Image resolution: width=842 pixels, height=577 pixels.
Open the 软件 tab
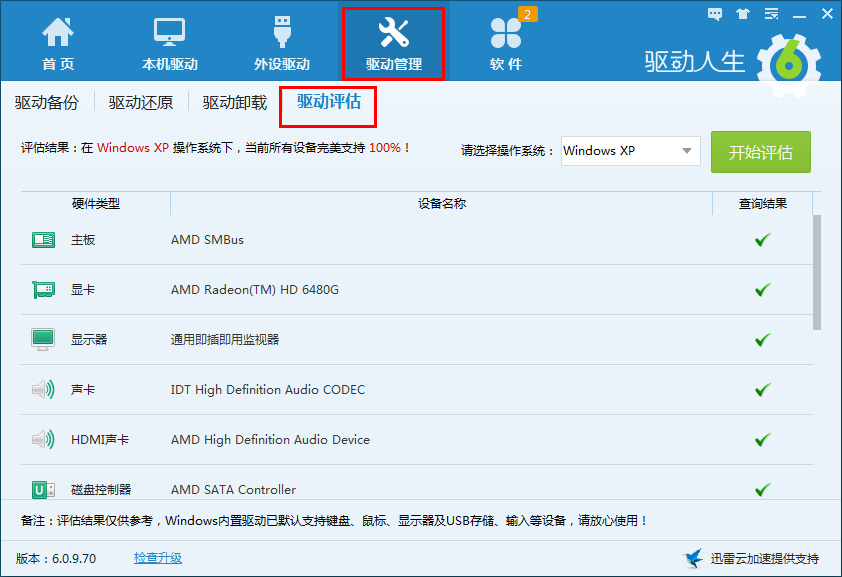(x=506, y=43)
